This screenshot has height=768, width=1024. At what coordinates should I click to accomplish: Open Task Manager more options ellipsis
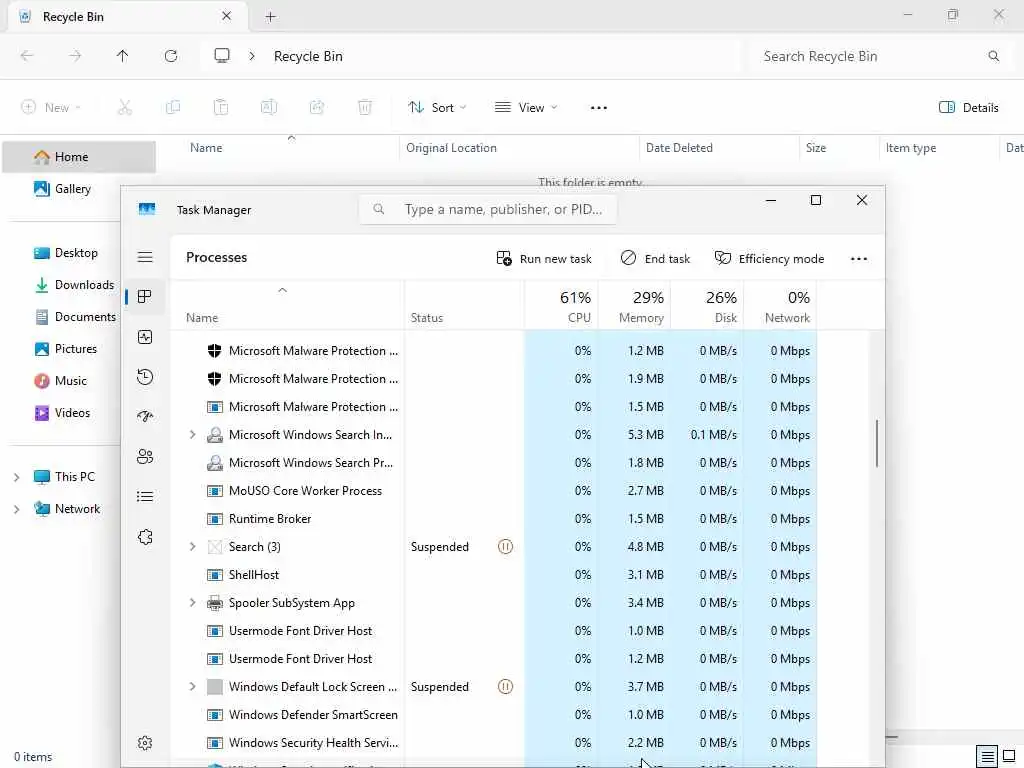click(x=859, y=259)
